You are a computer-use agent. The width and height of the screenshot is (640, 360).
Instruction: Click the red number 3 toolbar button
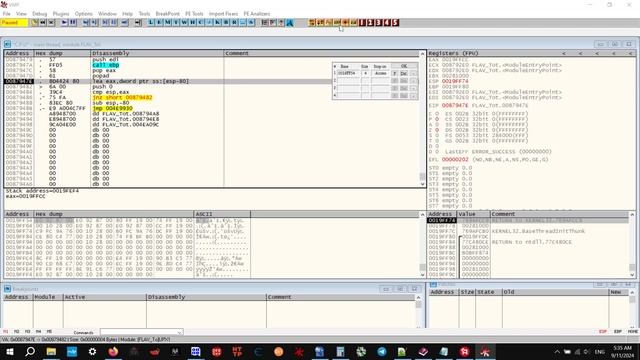(x=379, y=22)
